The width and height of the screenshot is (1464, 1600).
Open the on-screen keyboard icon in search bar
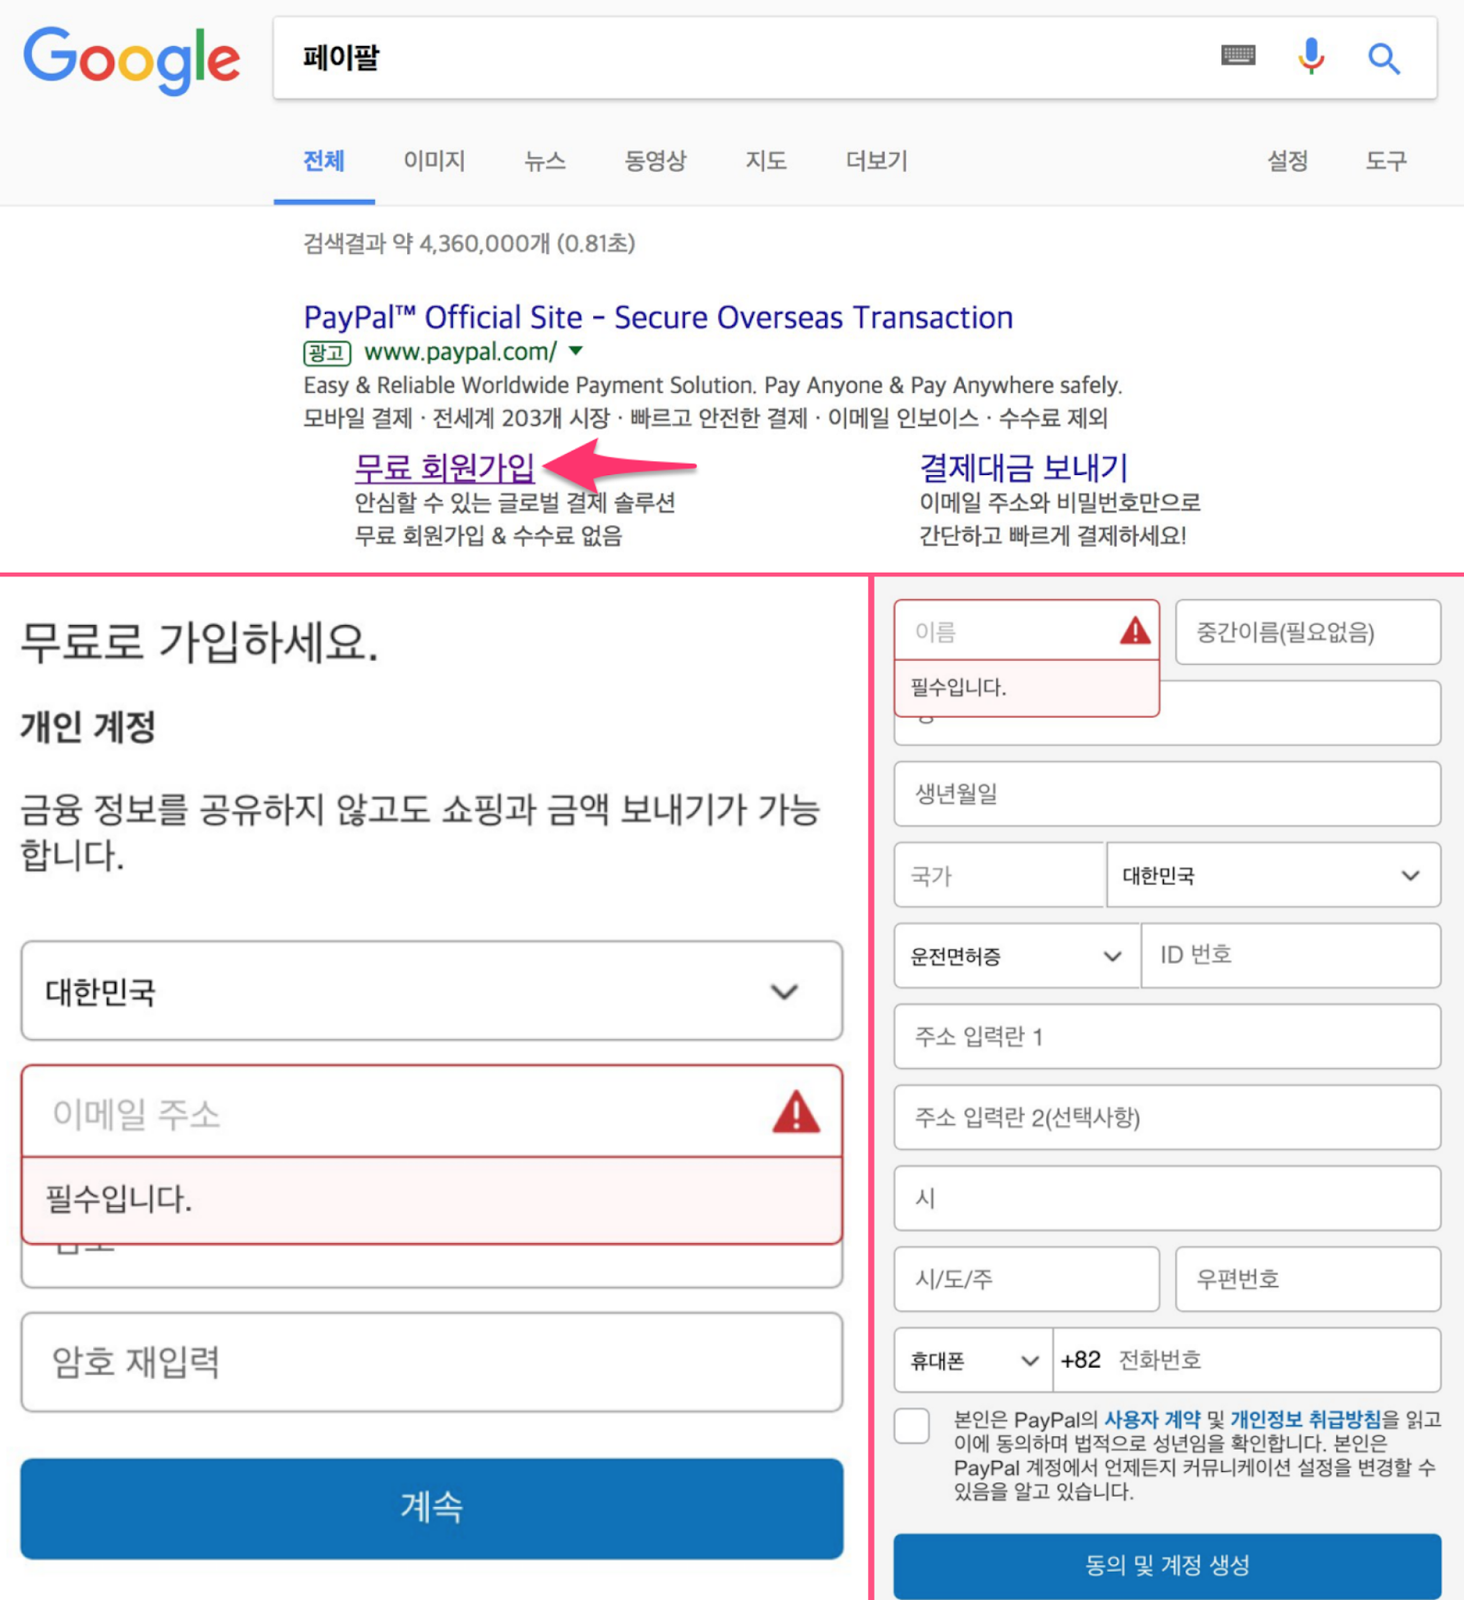point(1238,56)
